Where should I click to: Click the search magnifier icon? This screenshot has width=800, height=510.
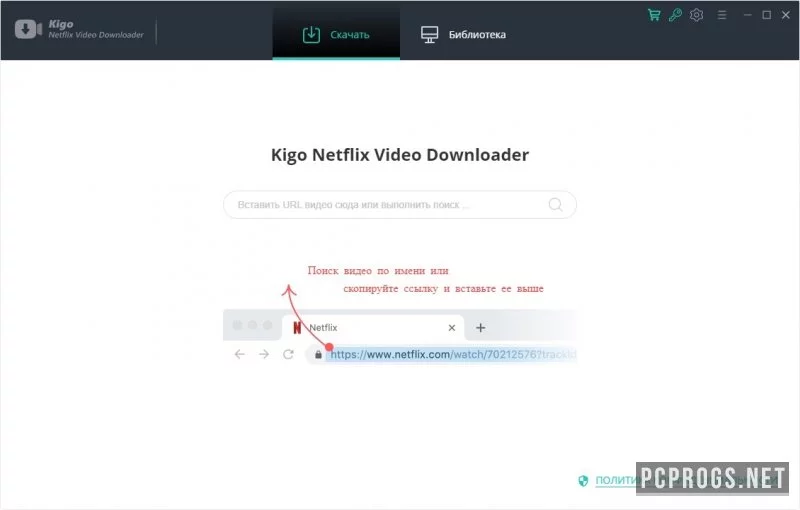[556, 205]
